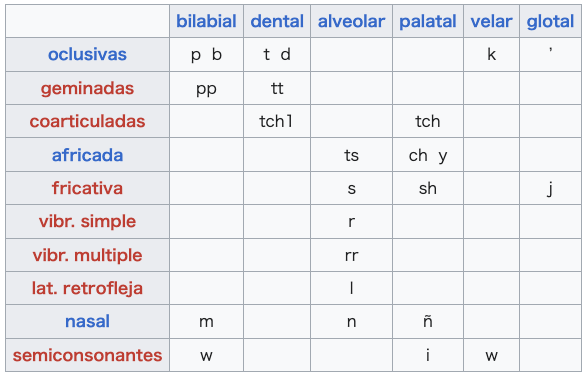587x379 pixels.
Task: Click the red geminadas link
Action: click(x=87, y=88)
